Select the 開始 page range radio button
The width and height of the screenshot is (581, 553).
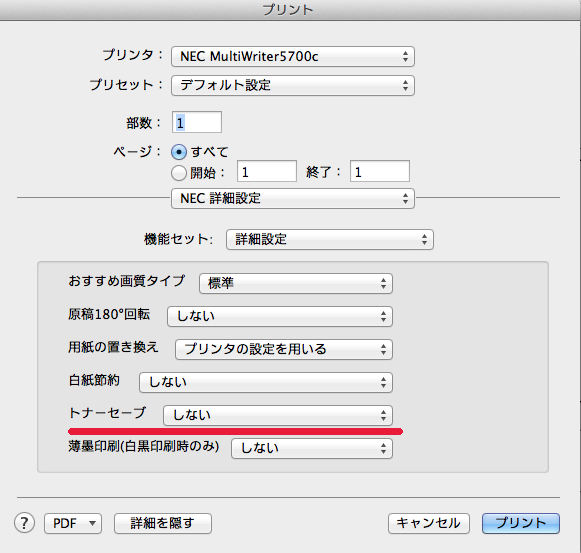pyautogui.click(x=179, y=173)
